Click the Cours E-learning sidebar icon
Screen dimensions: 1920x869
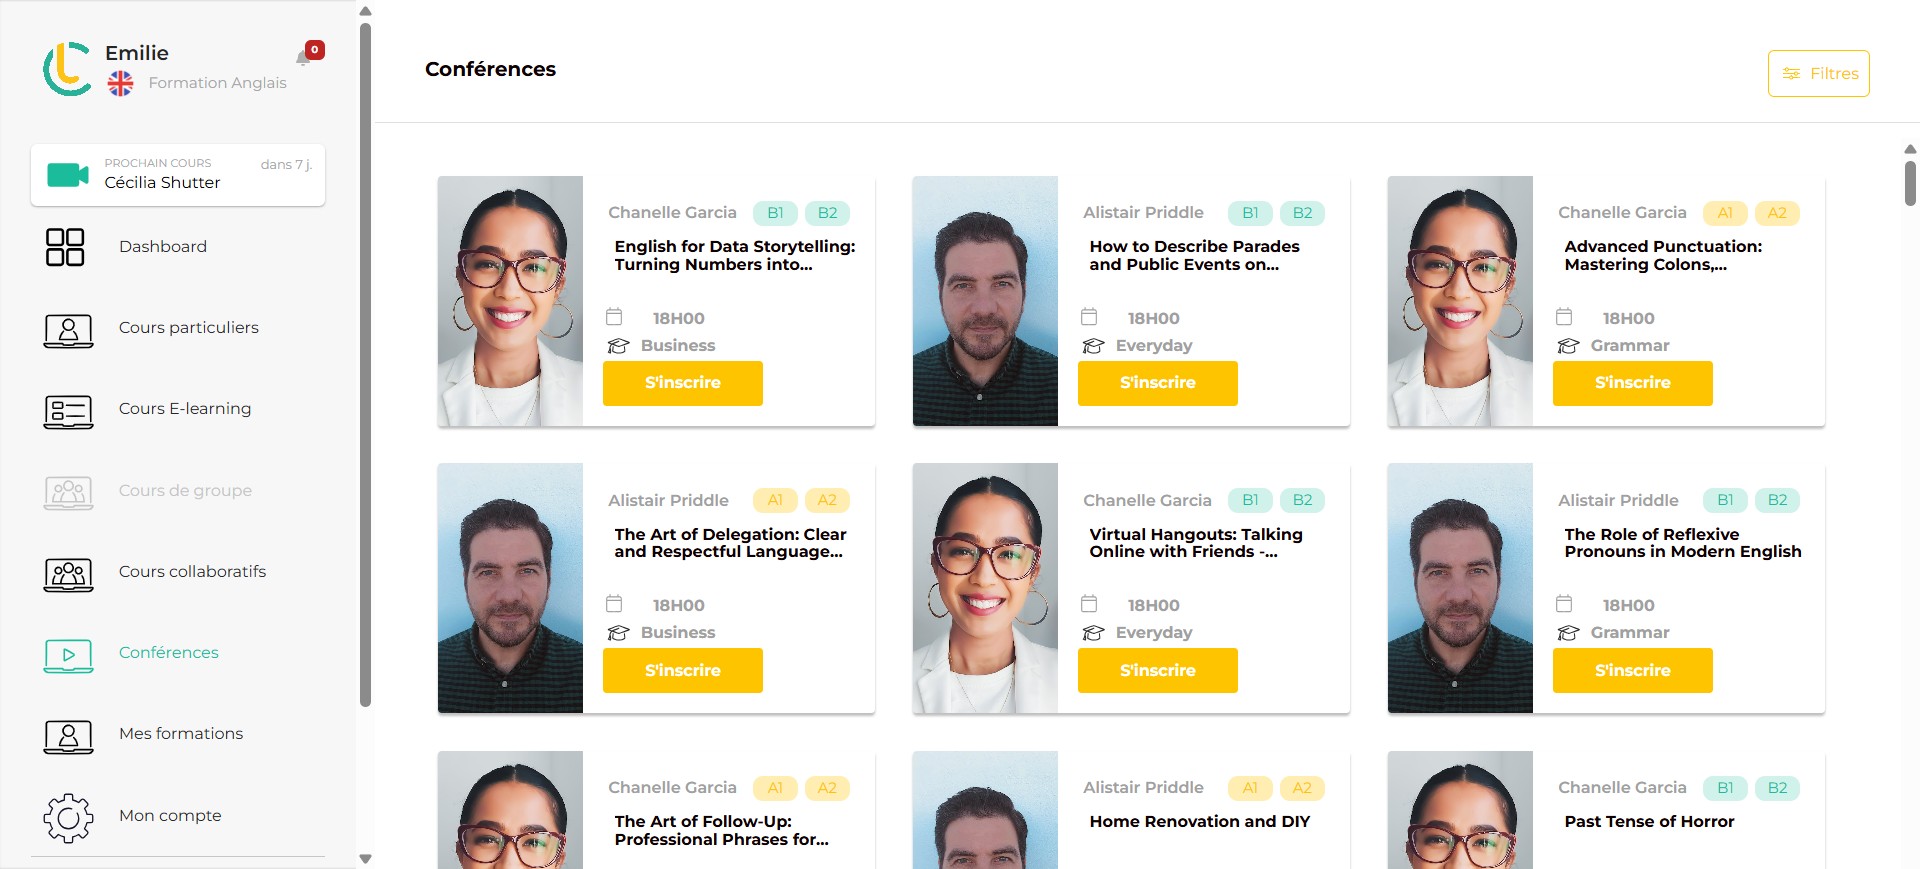pyautogui.click(x=68, y=411)
